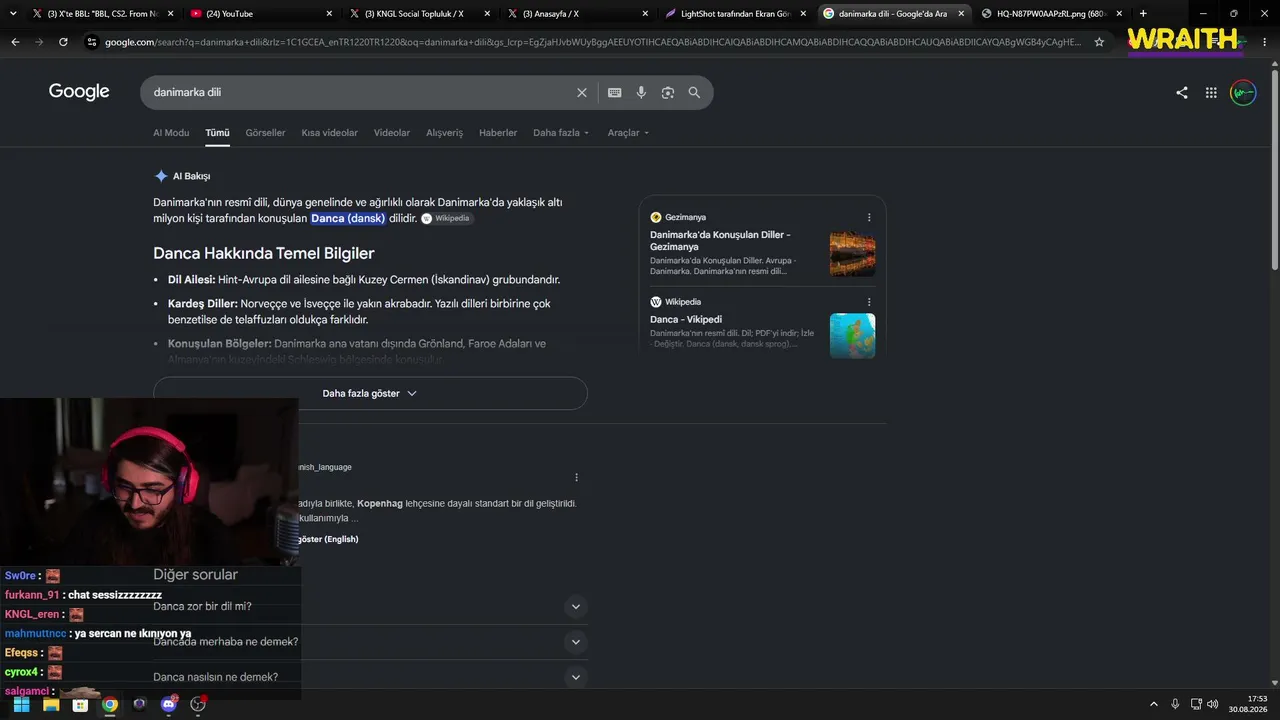
Task: Open File Explorer from the taskbar
Action: click(x=51, y=704)
